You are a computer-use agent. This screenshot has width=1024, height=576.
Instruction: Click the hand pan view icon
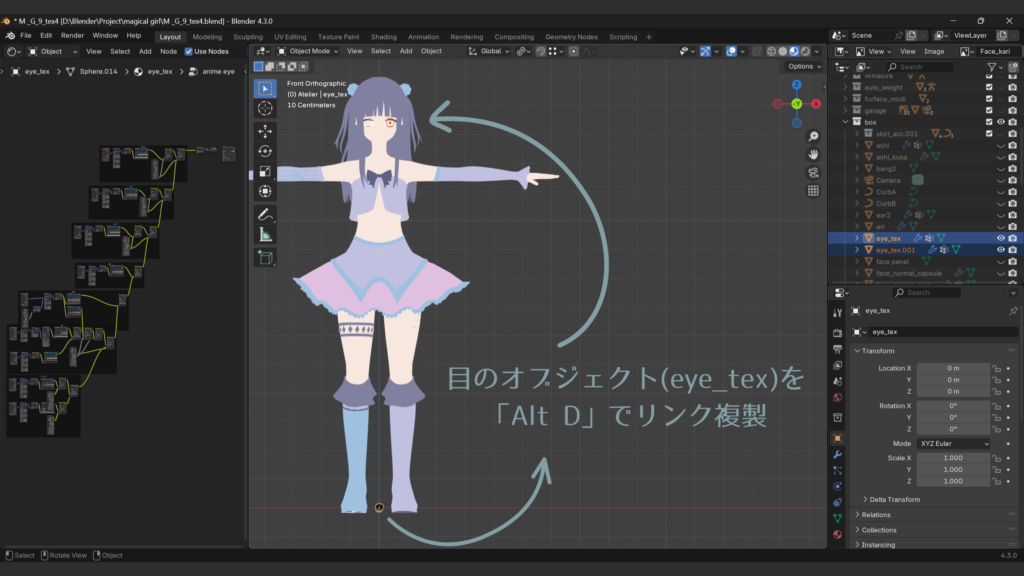[x=813, y=154]
